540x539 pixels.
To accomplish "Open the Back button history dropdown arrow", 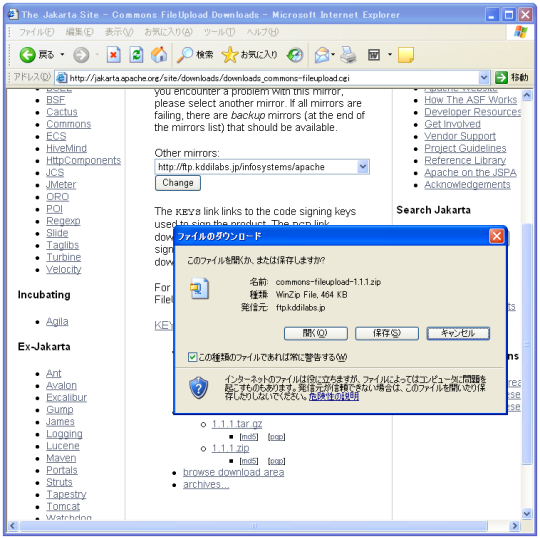I will 62,55.
